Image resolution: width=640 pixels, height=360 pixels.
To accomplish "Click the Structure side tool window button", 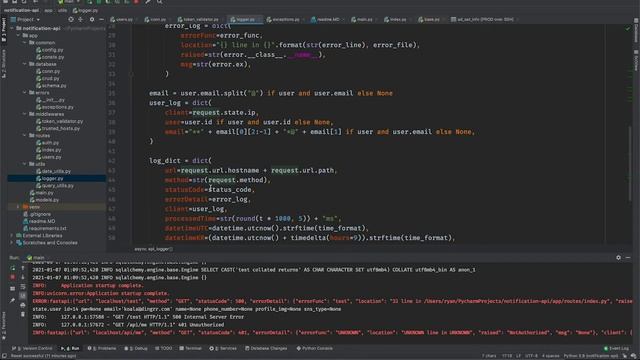I will coord(4,63).
